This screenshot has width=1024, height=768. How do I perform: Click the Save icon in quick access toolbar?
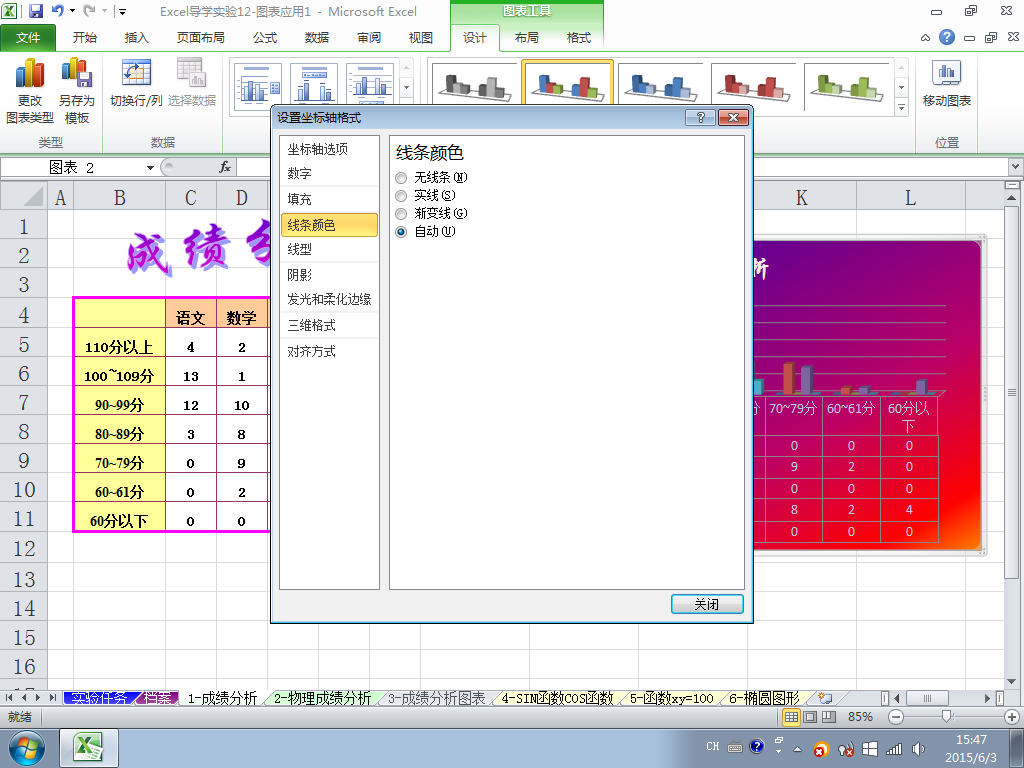click(x=35, y=11)
